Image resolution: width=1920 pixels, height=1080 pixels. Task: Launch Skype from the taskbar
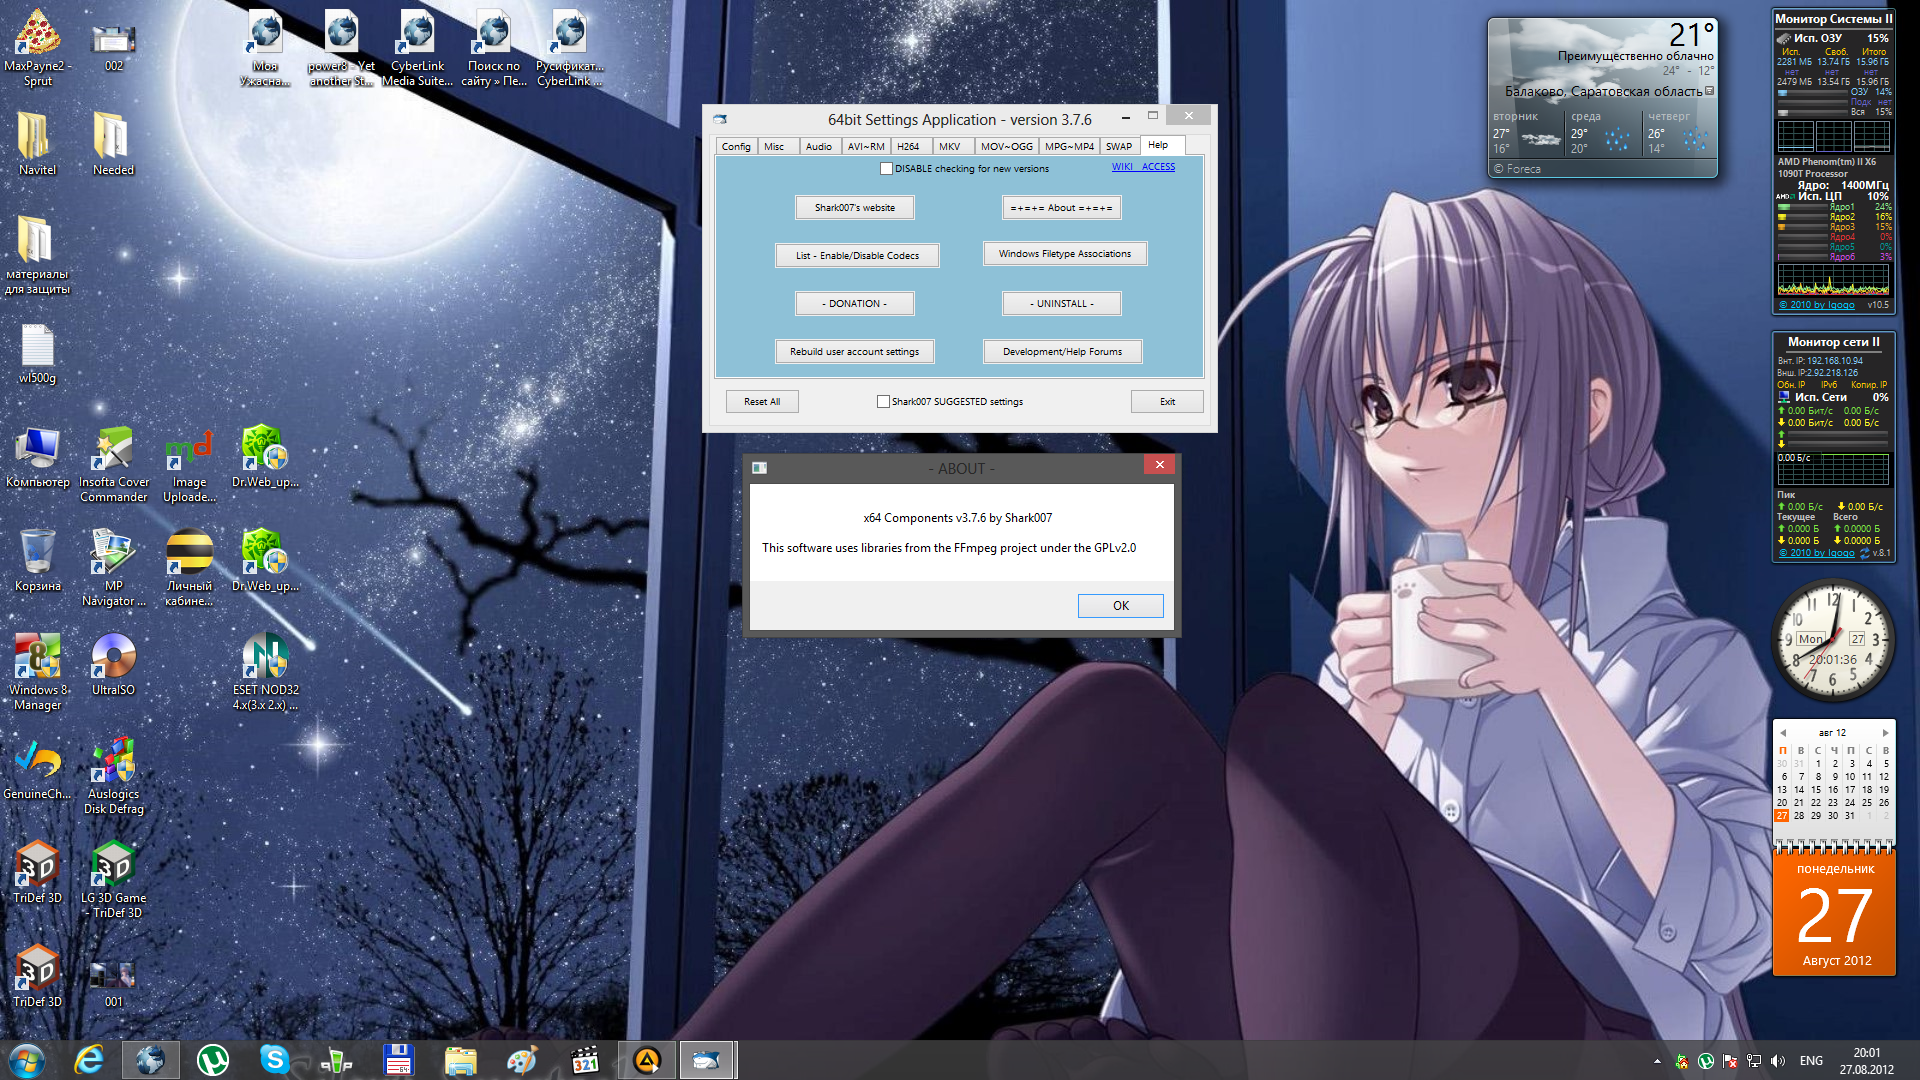point(274,1060)
